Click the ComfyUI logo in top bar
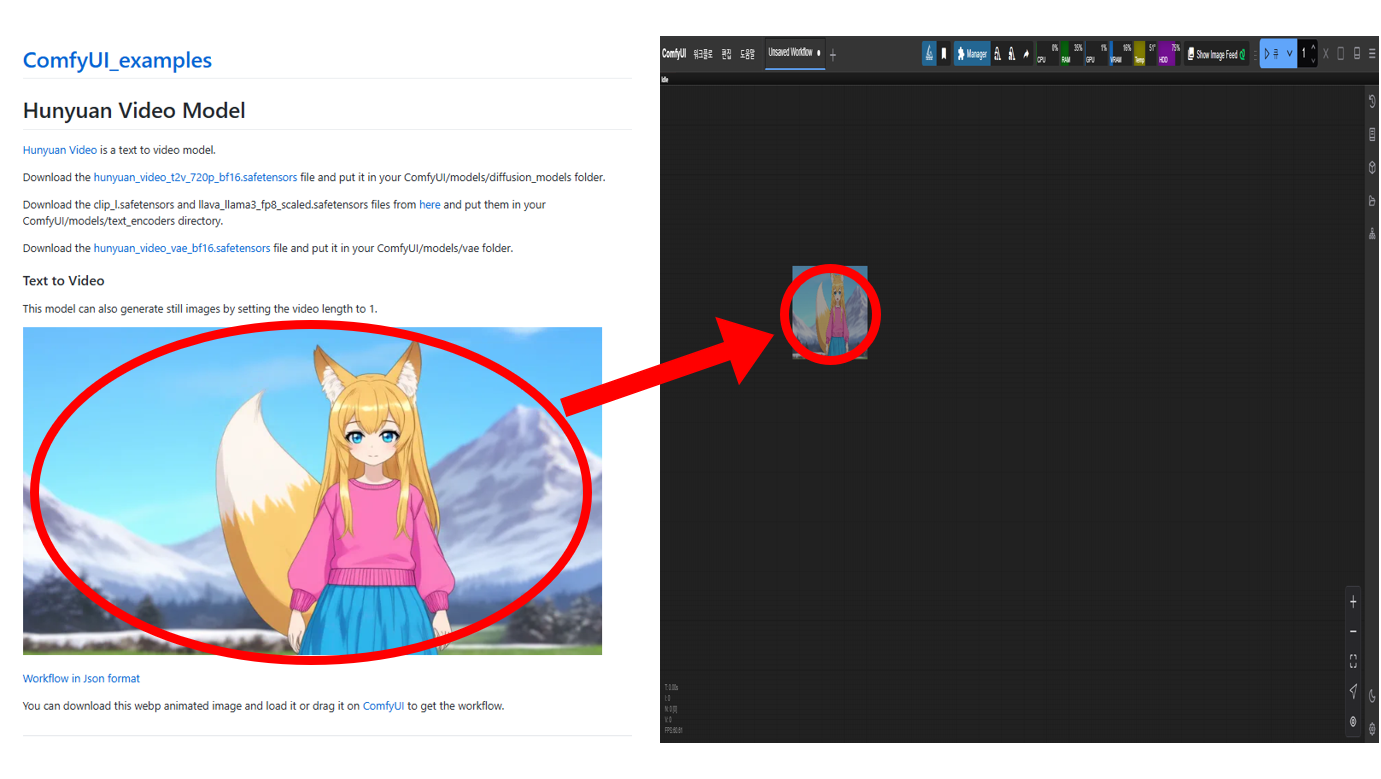1381x779 pixels. coord(674,54)
